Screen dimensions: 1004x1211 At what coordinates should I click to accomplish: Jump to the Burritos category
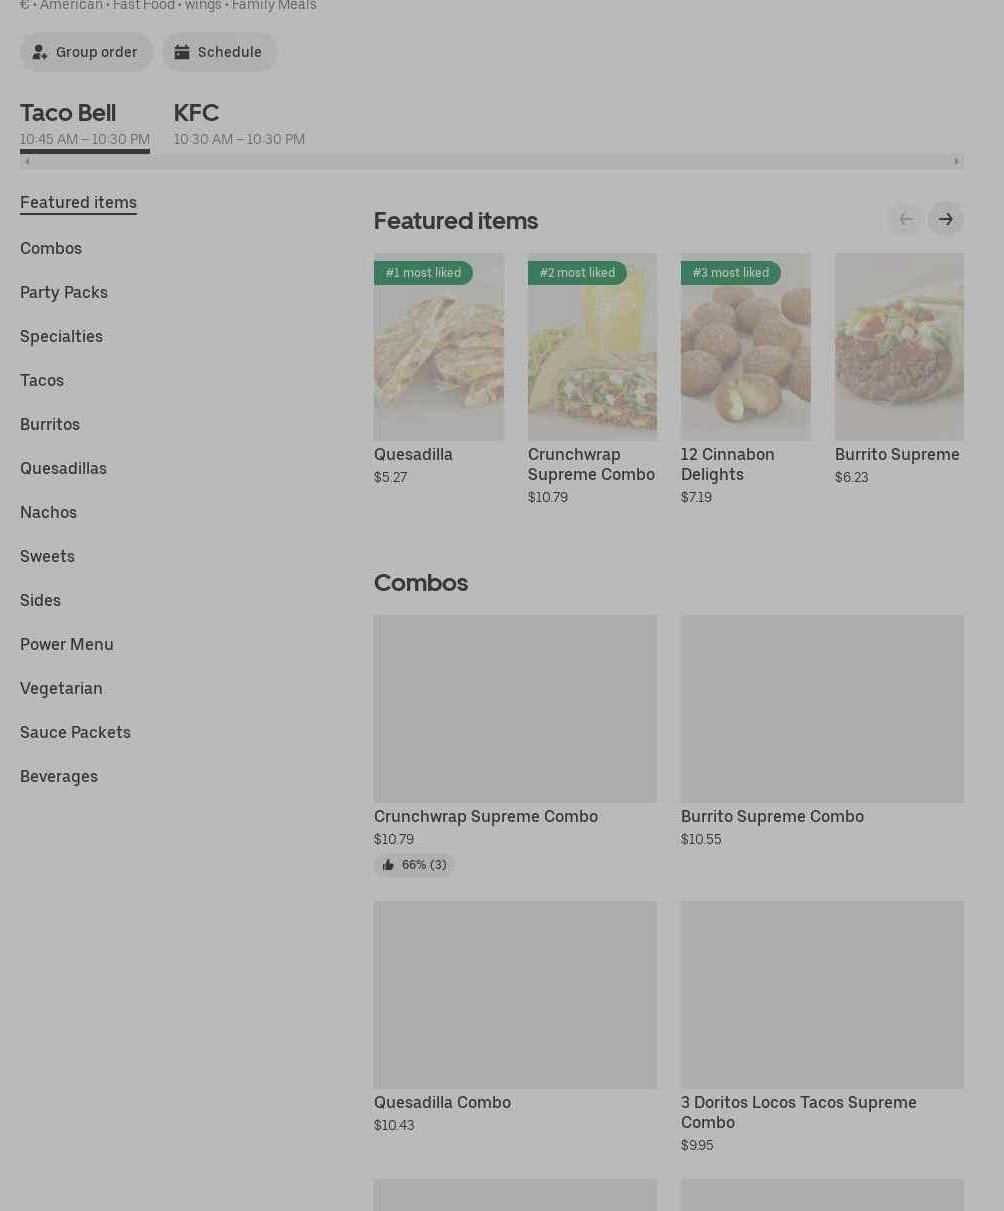tap(50, 424)
